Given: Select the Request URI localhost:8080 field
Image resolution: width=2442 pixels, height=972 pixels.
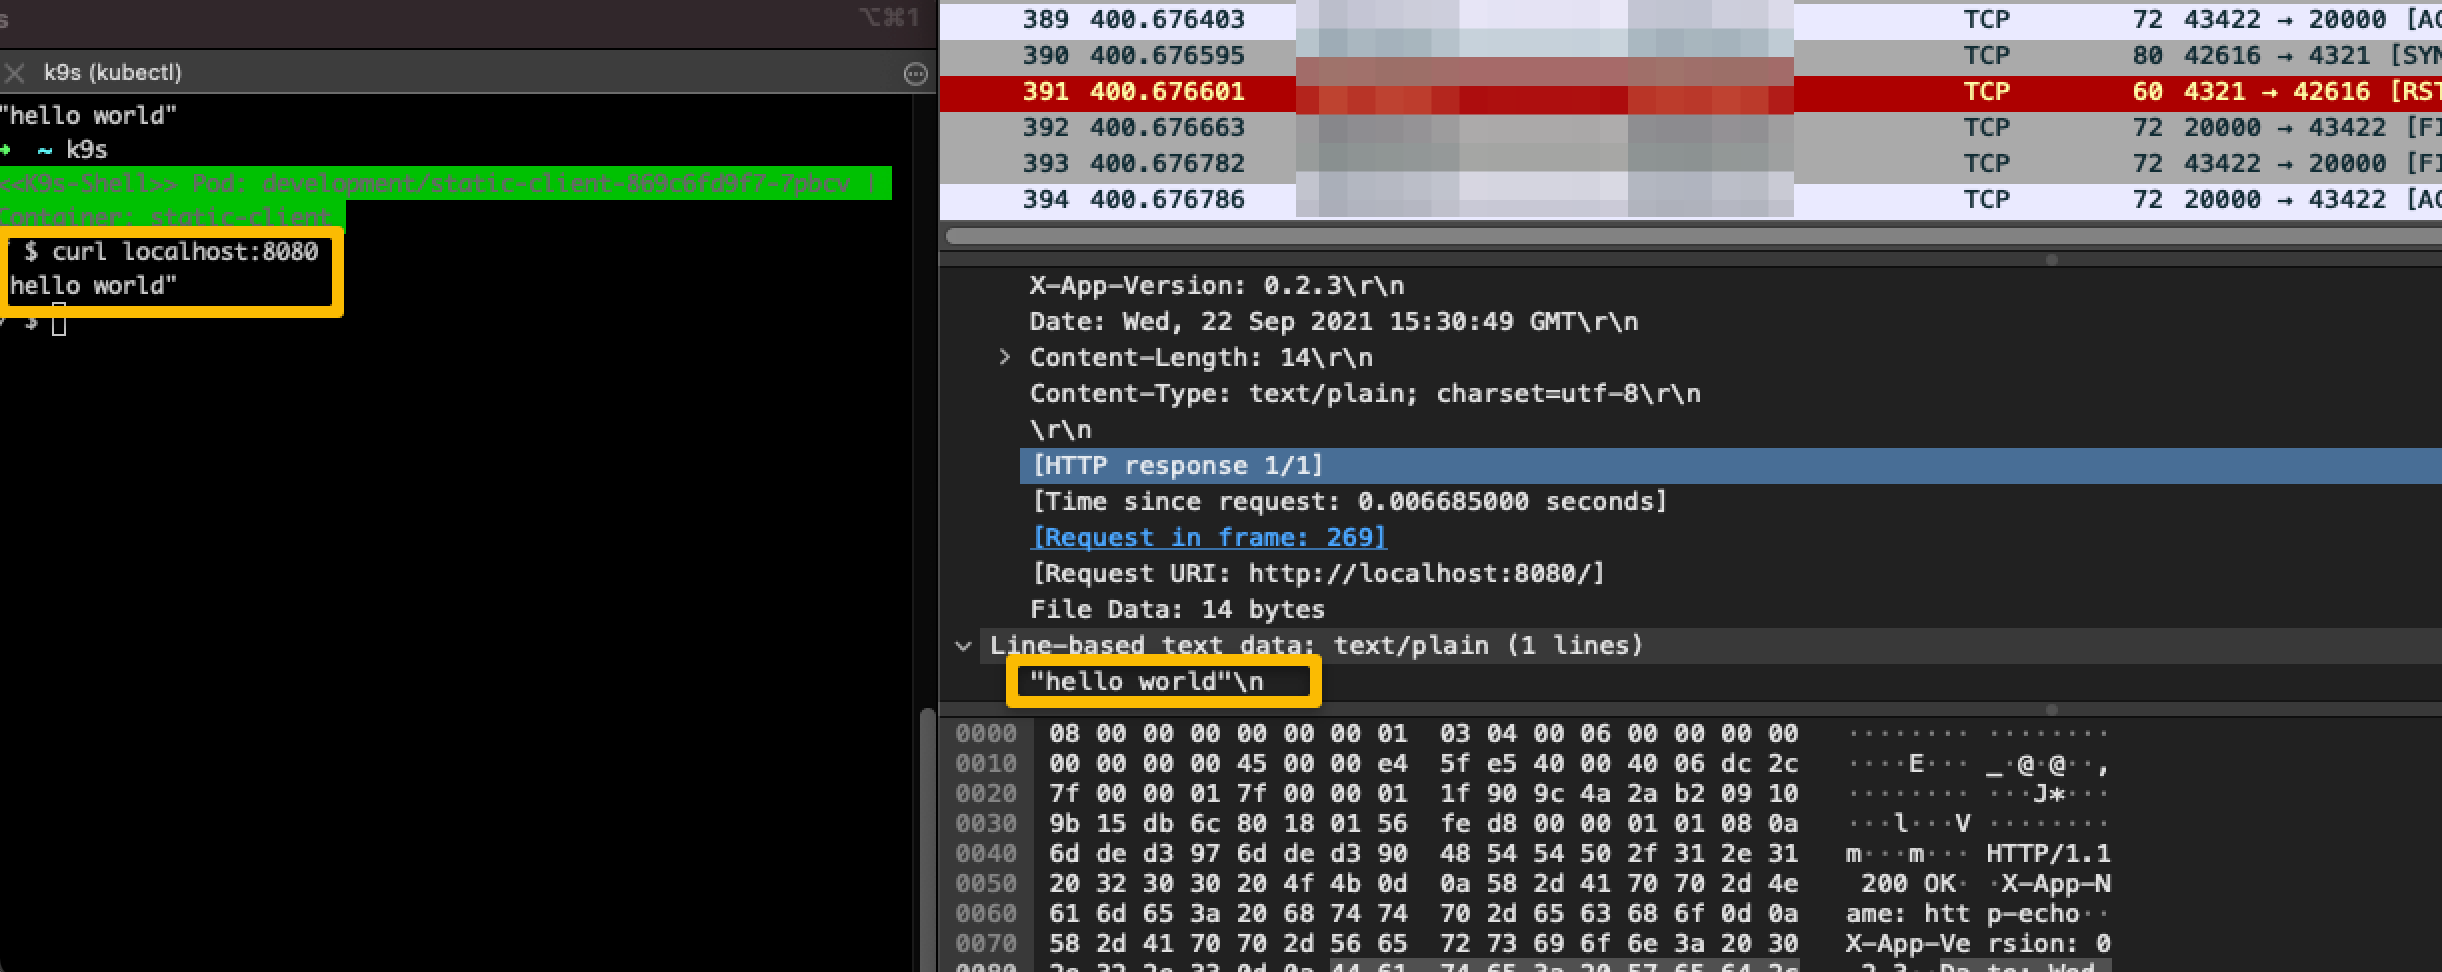Looking at the screenshot, I should pyautogui.click(x=1317, y=574).
